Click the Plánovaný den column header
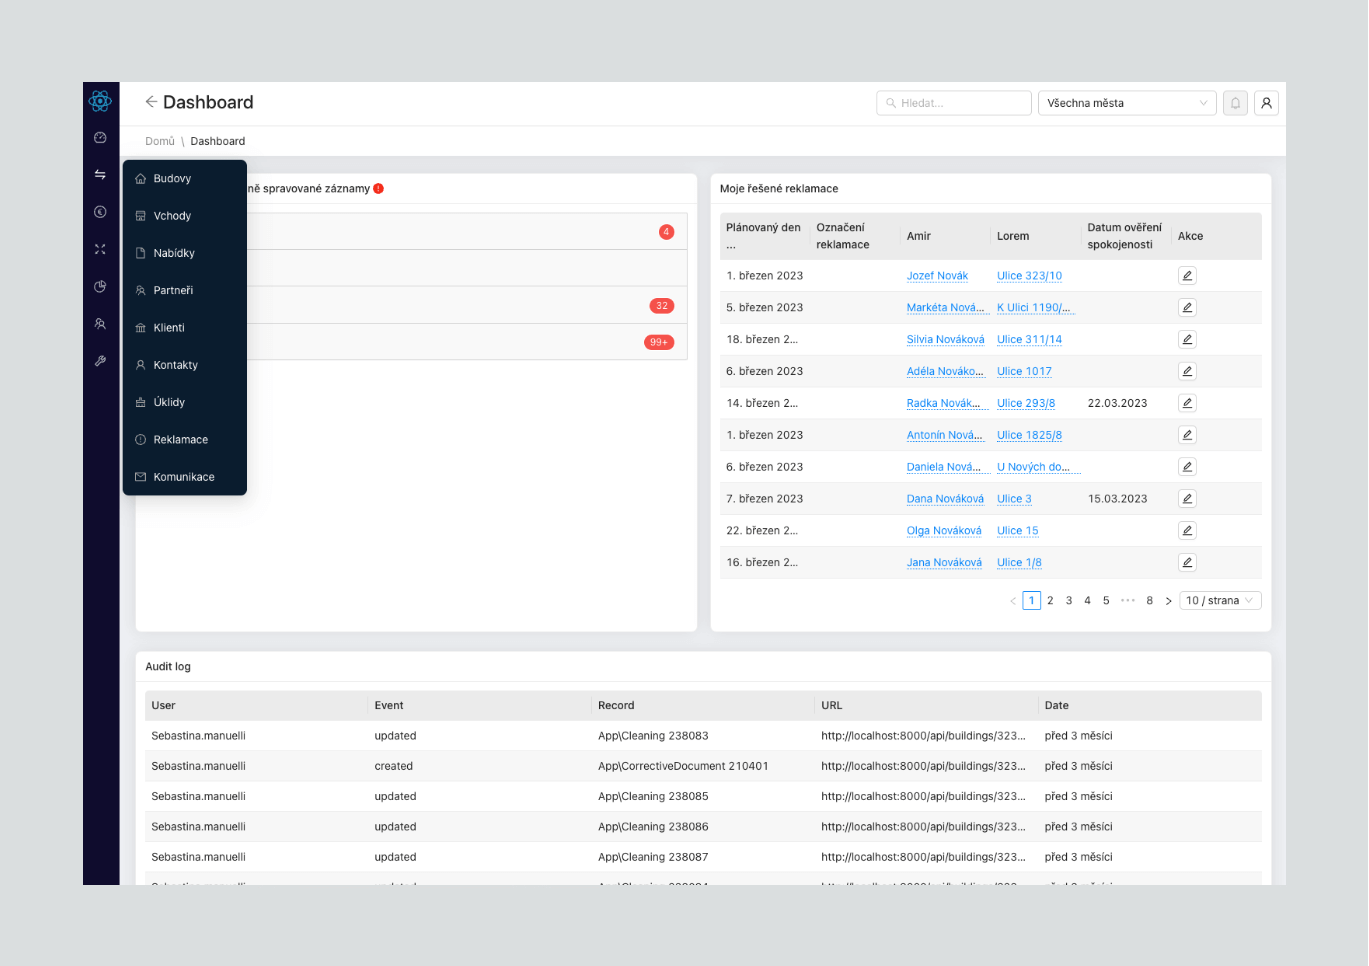Image resolution: width=1369 pixels, height=966 pixels. pos(764,236)
